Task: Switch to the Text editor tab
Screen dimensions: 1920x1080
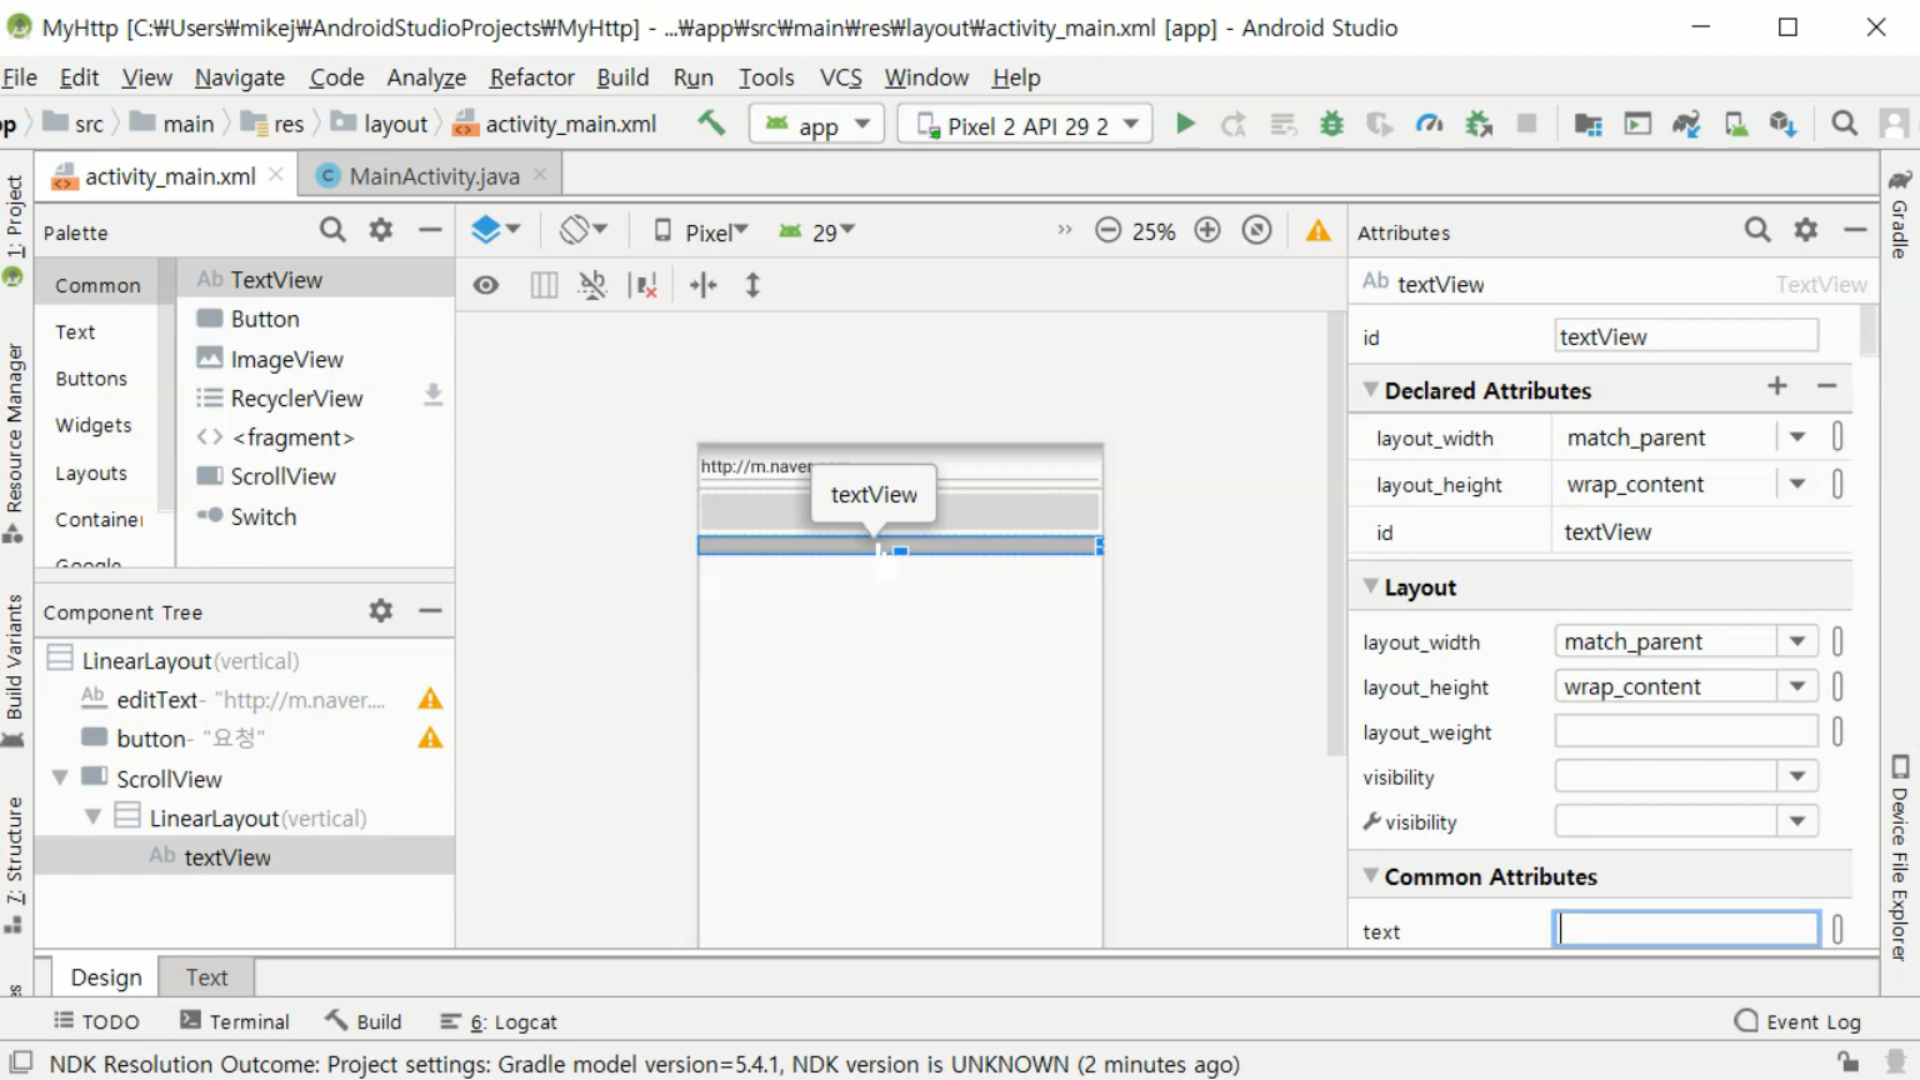Action: (206, 977)
